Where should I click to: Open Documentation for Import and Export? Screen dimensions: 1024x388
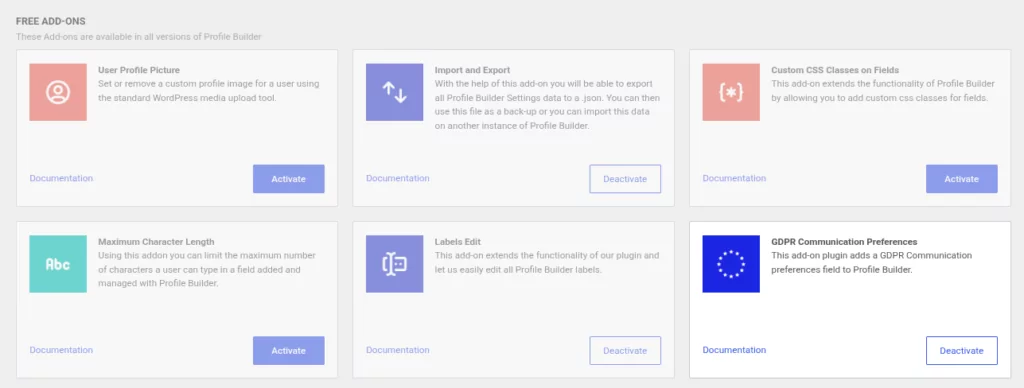tap(398, 178)
